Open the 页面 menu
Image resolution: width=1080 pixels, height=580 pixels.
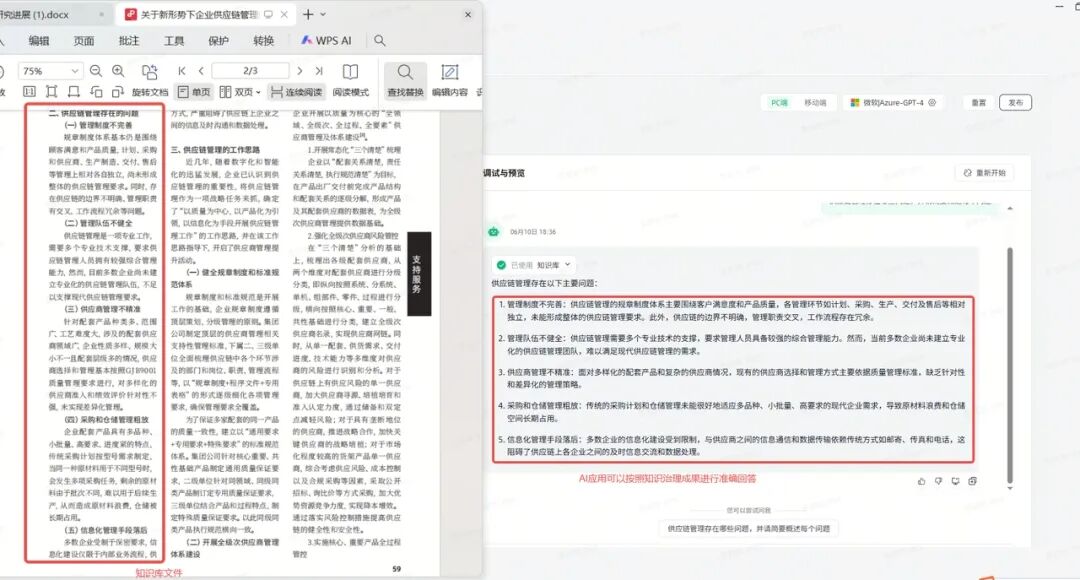click(84, 41)
